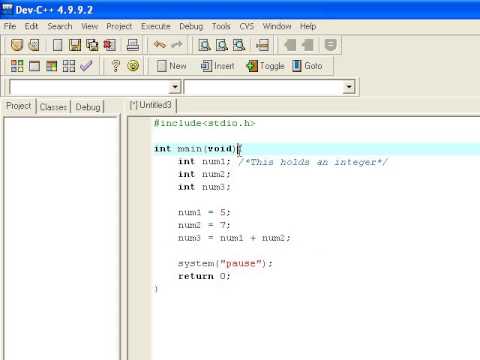Print the source using the printer icon
The image size is (480, 360).
tap(133, 45)
